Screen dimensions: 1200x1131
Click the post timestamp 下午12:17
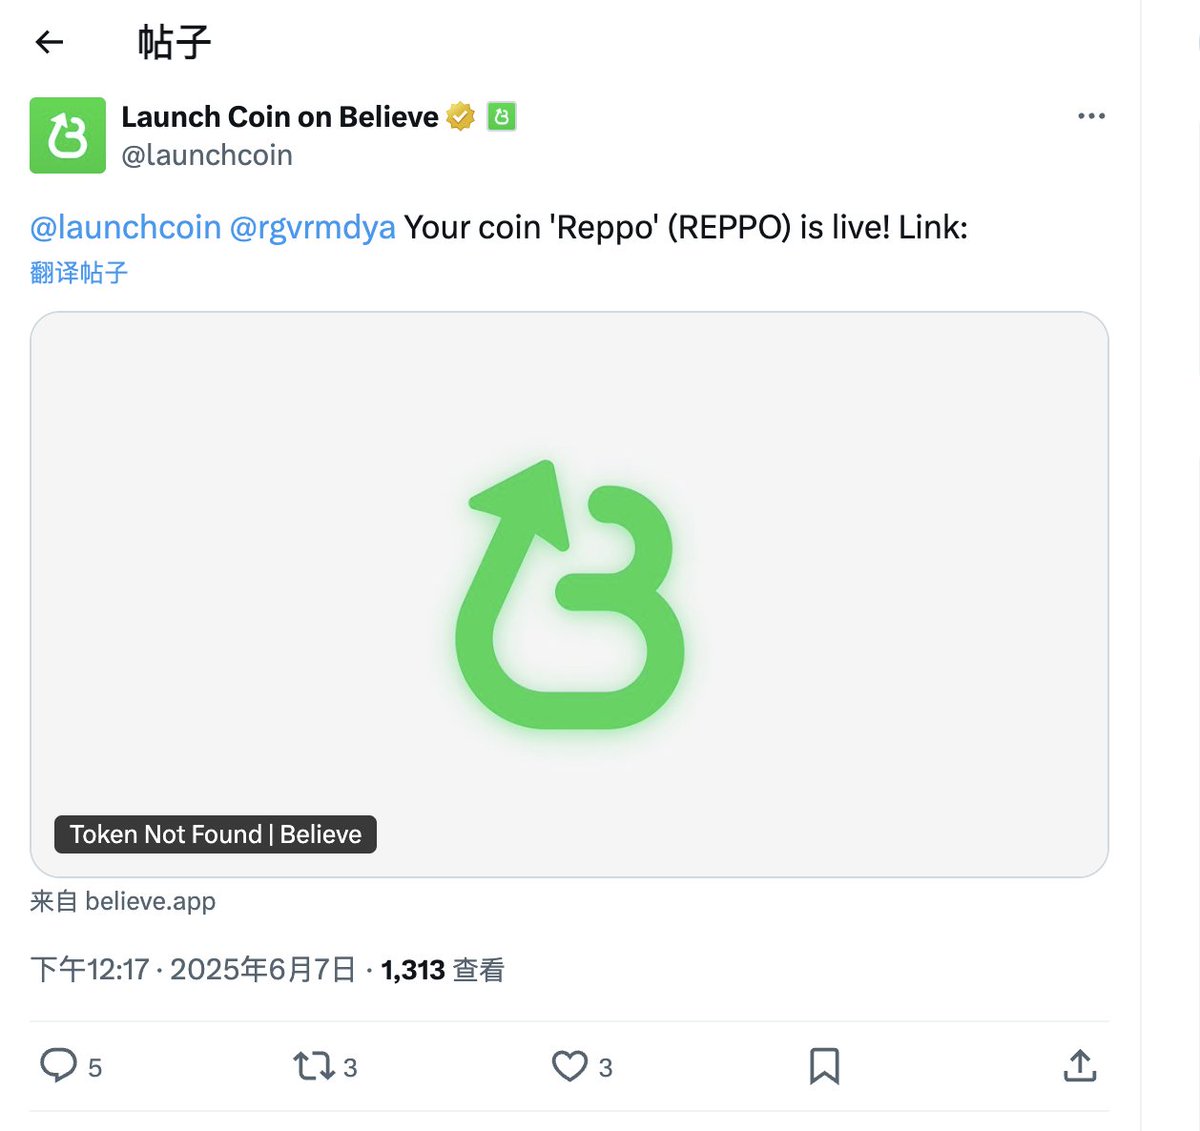(x=90, y=969)
